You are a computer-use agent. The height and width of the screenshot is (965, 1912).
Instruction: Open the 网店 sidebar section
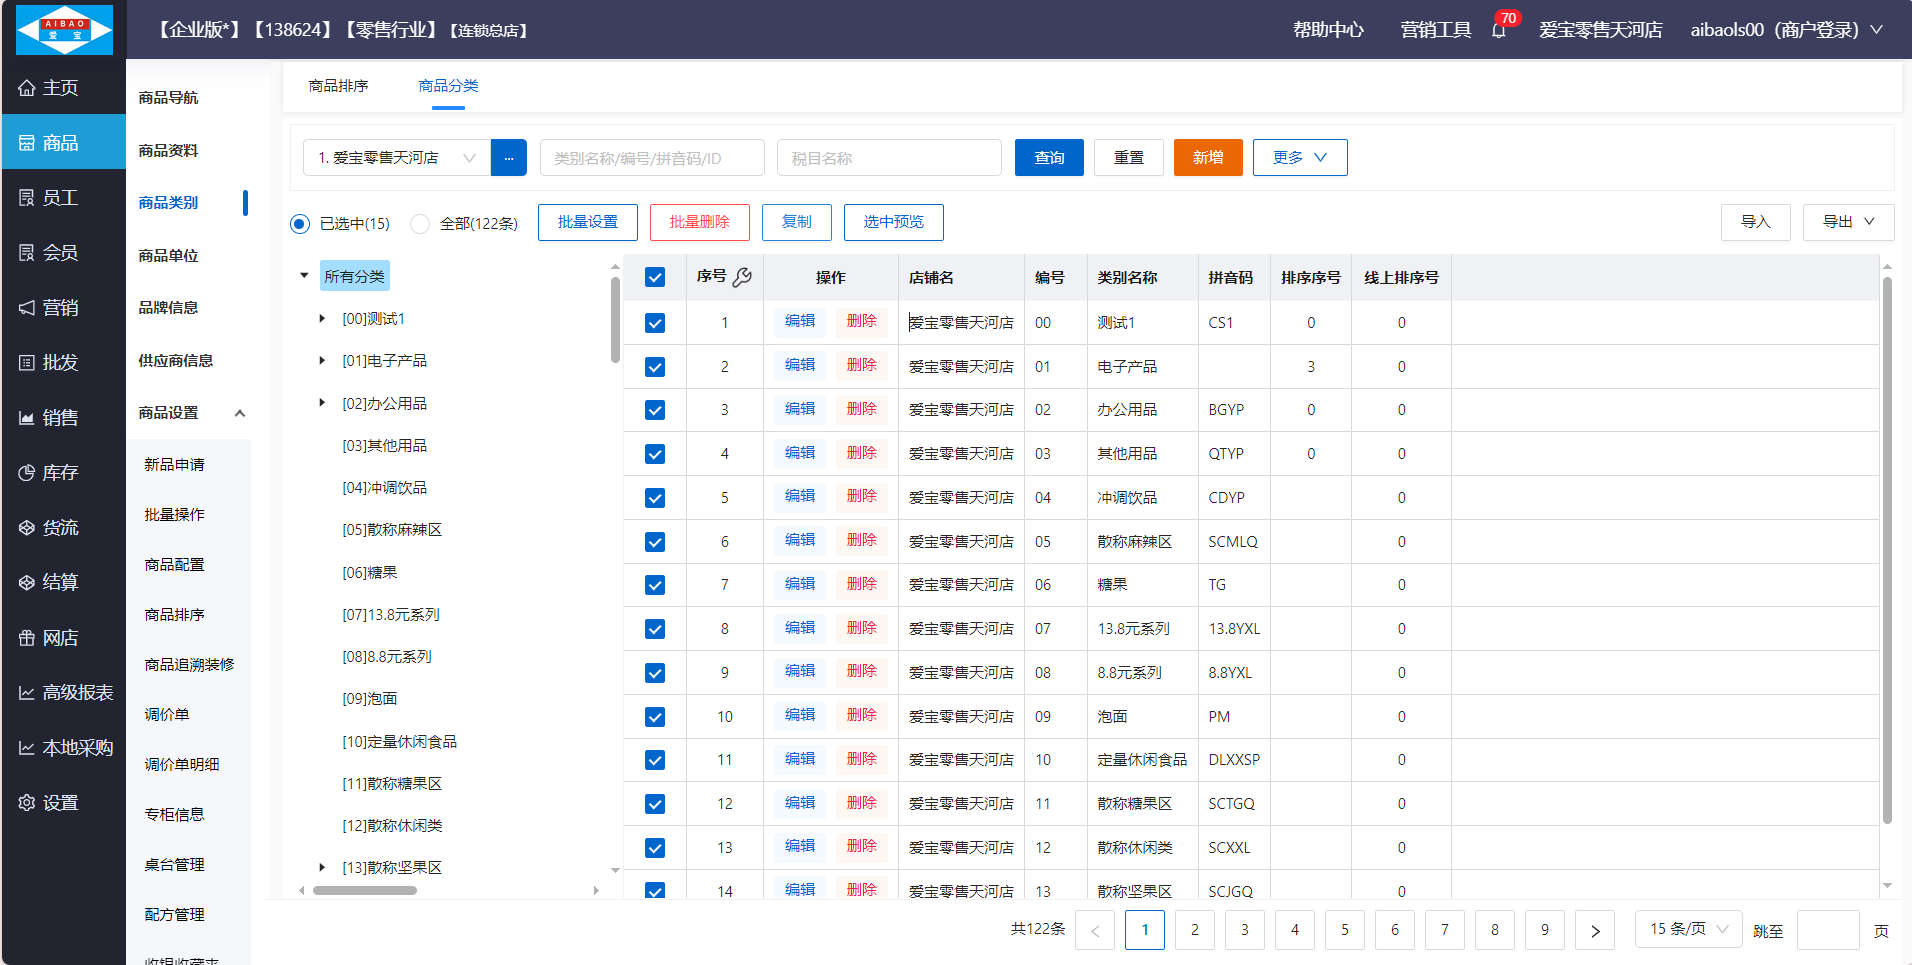point(63,638)
